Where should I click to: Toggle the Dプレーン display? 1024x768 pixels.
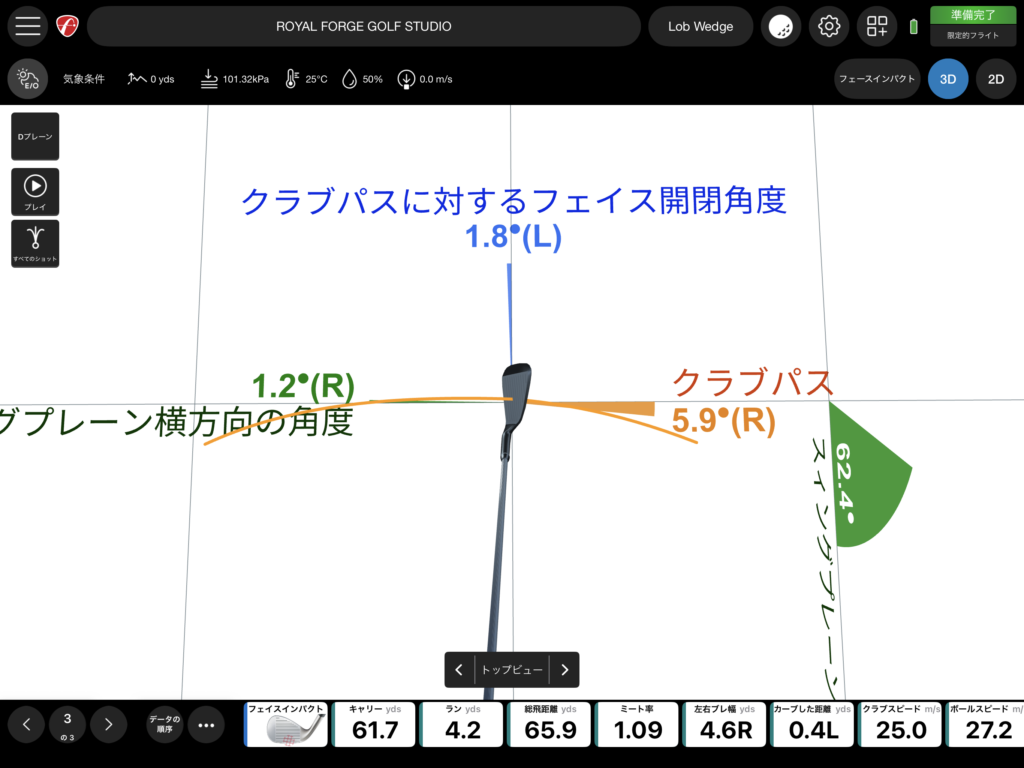(35, 136)
